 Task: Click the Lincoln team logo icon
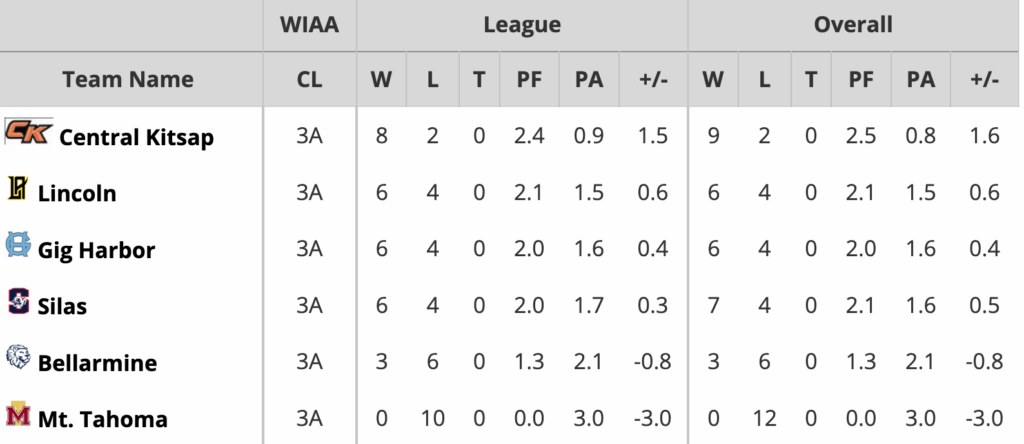(x=17, y=189)
